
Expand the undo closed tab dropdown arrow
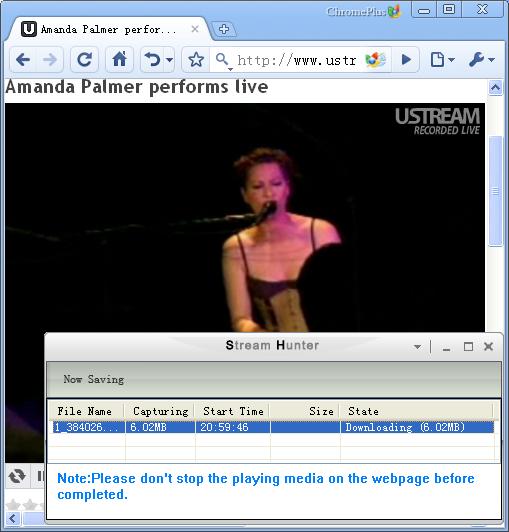tap(169, 60)
